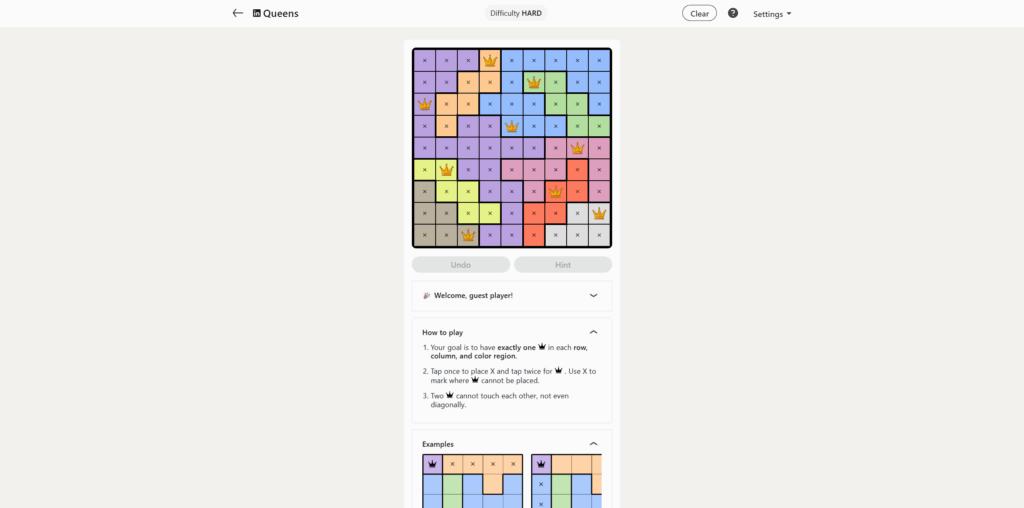Open the help question mark icon
This screenshot has height=508, width=1024.
coord(733,13)
